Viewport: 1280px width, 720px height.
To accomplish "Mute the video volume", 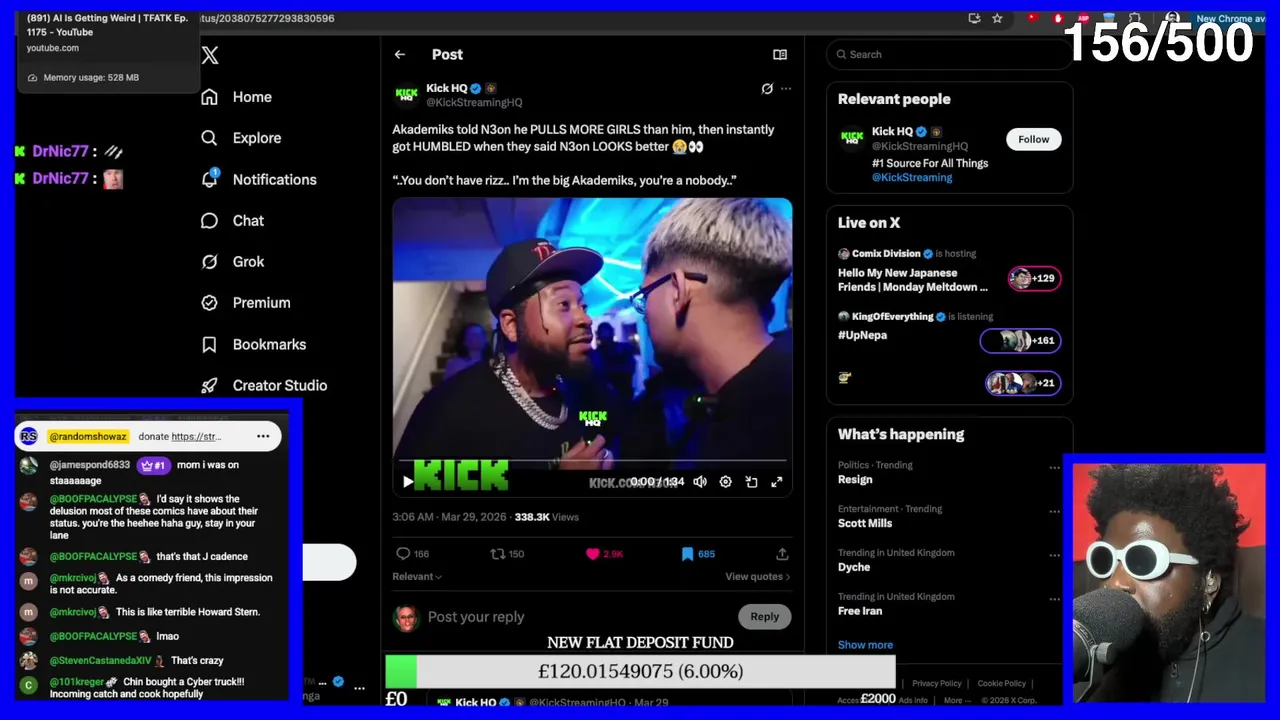I will click(700, 482).
